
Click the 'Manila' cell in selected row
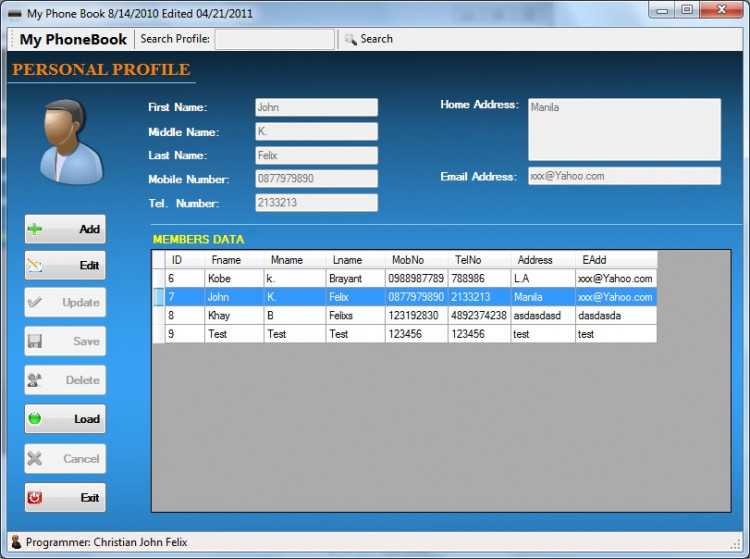[x=543, y=297]
